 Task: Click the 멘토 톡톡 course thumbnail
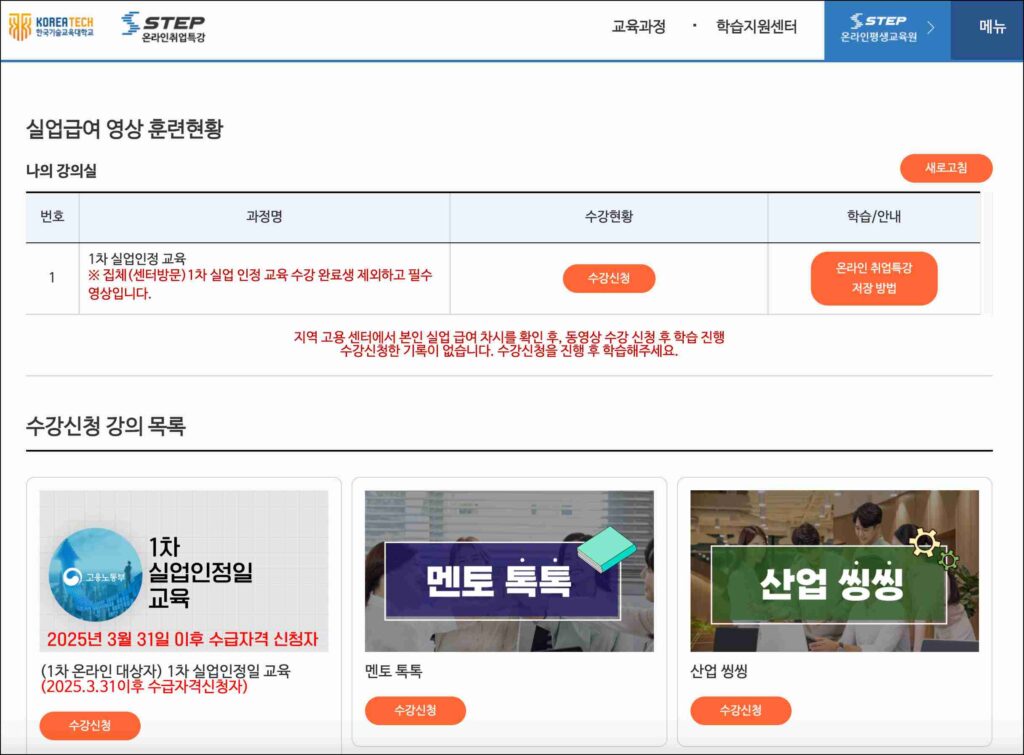[509, 570]
